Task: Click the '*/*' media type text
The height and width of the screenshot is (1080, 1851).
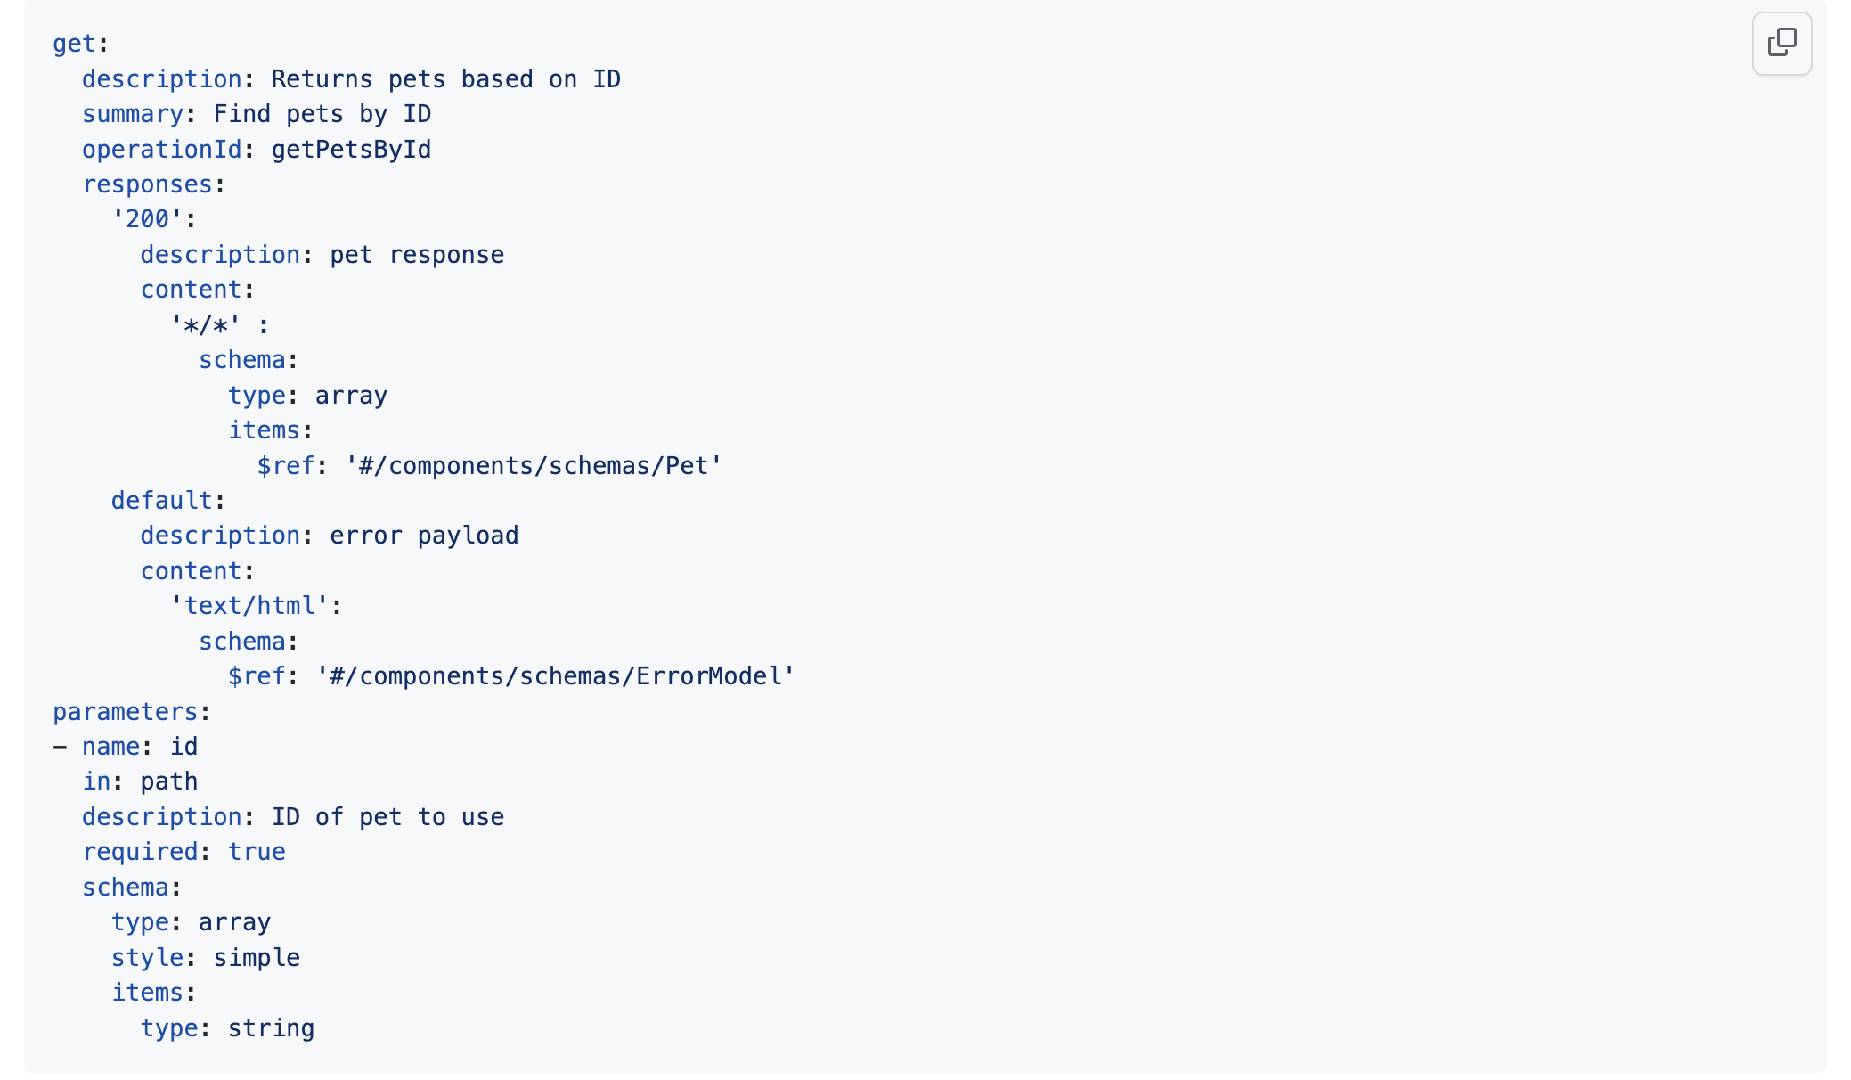Action: pos(205,325)
